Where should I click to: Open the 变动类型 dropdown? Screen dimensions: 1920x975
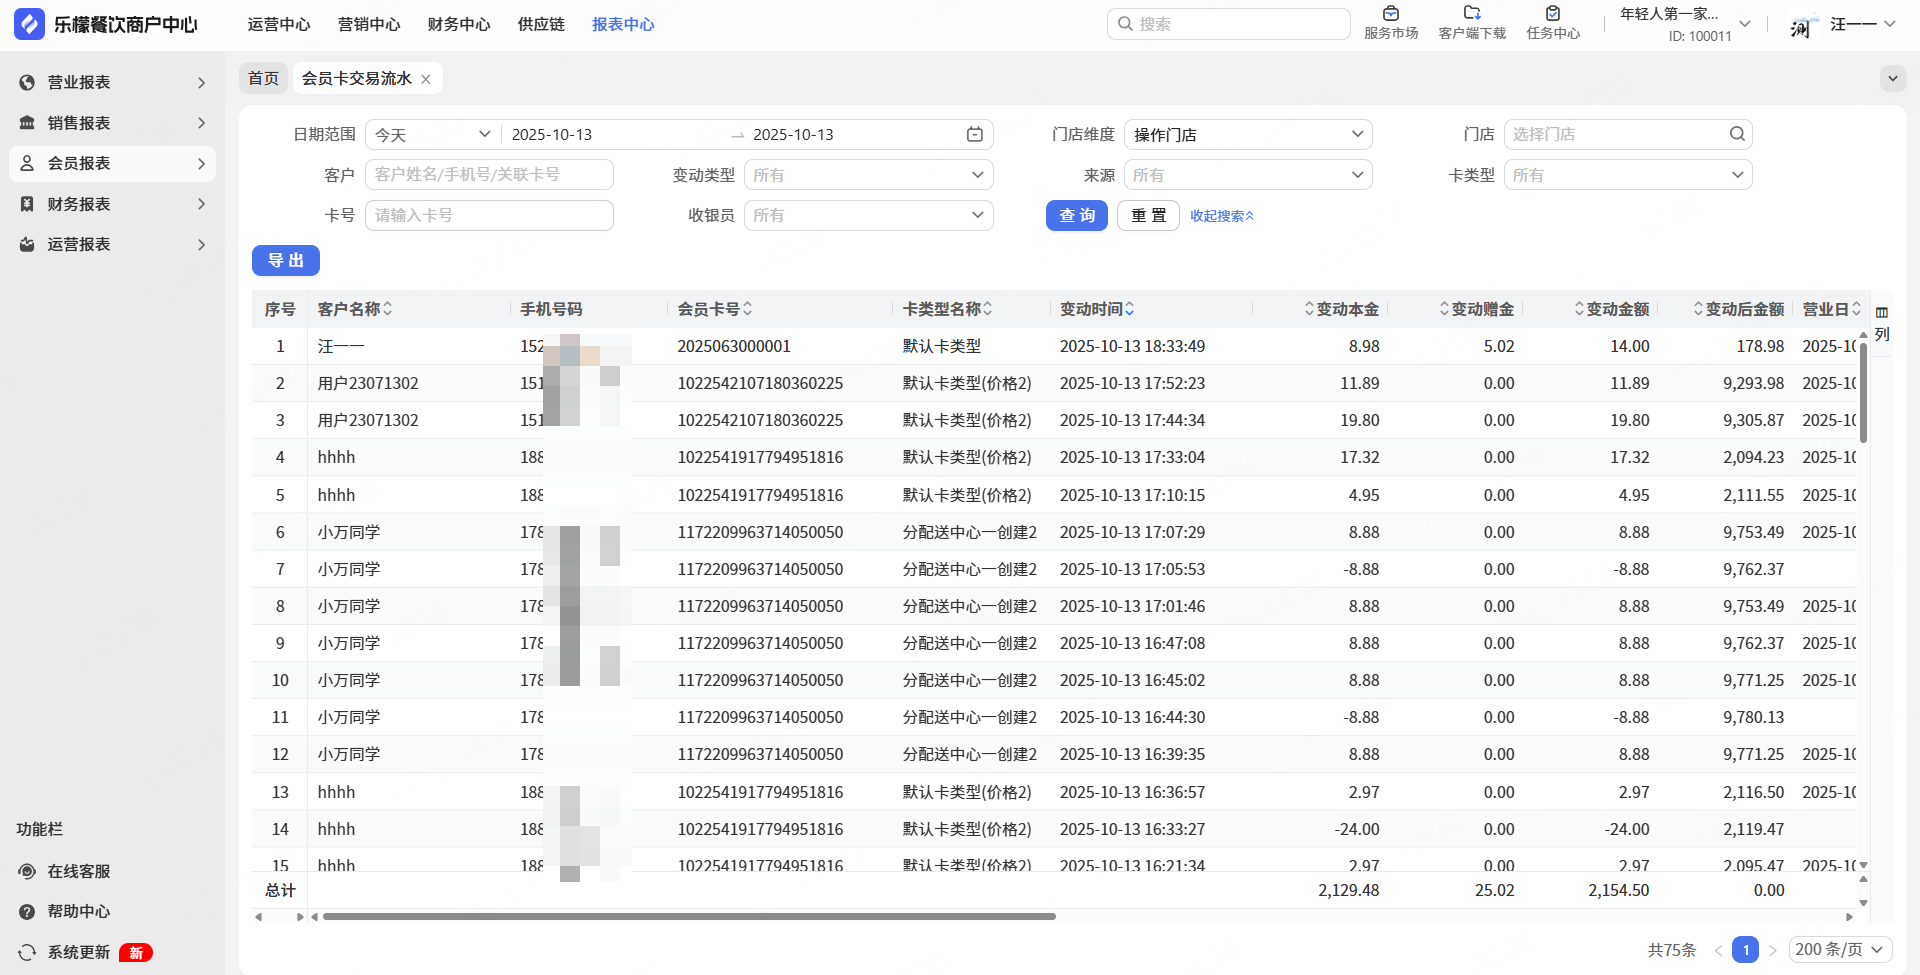click(868, 175)
